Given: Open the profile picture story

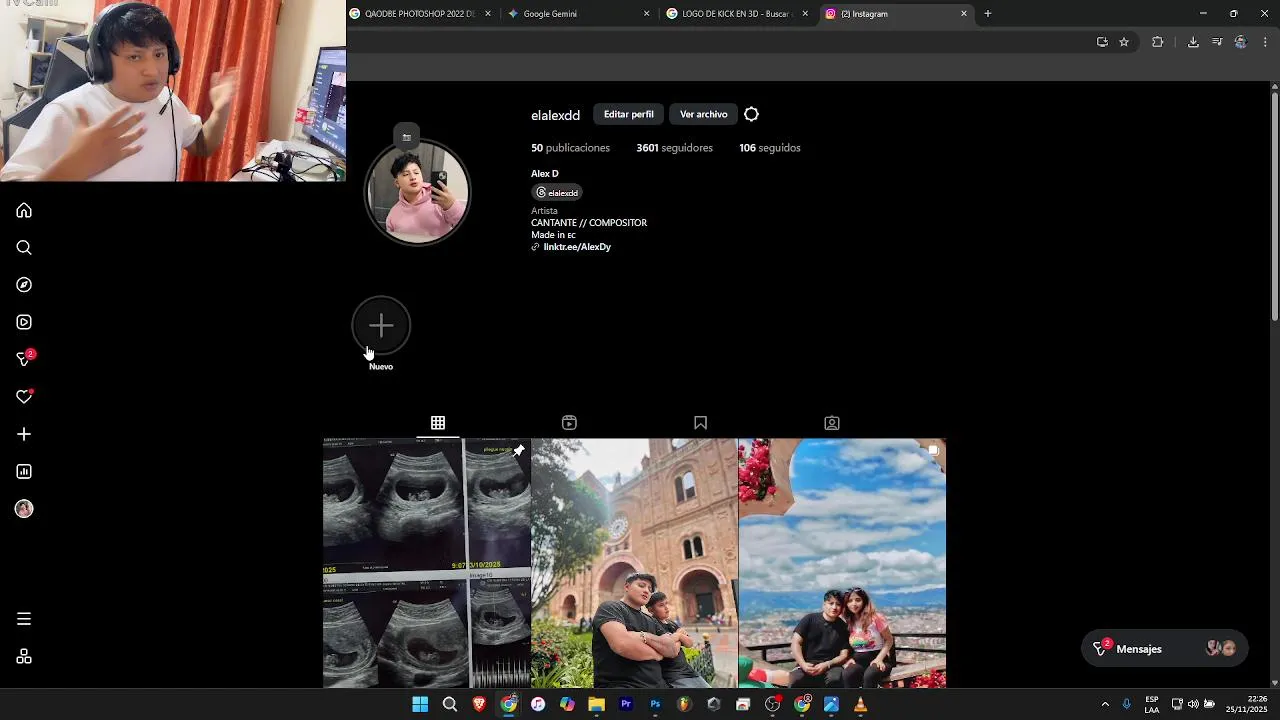Looking at the screenshot, I should tap(417, 192).
